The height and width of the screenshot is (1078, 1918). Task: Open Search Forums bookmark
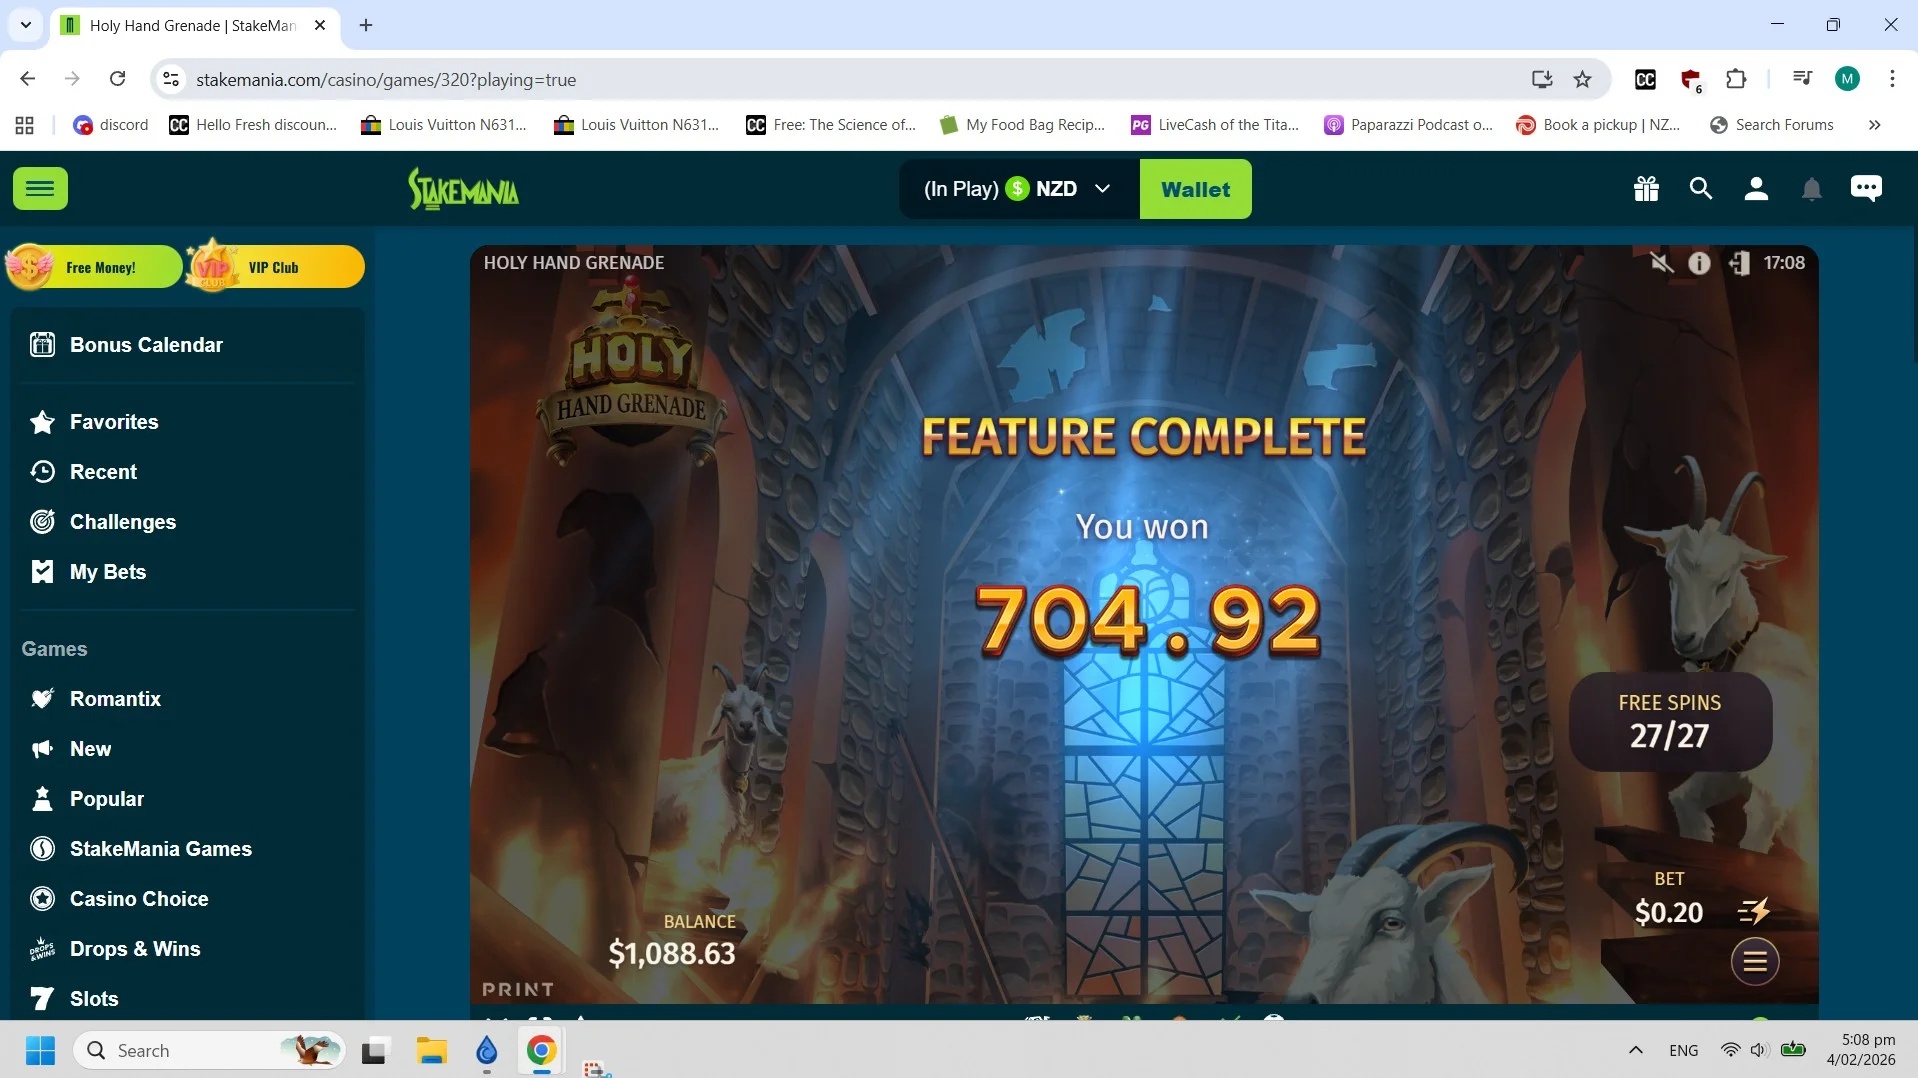coord(1772,125)
